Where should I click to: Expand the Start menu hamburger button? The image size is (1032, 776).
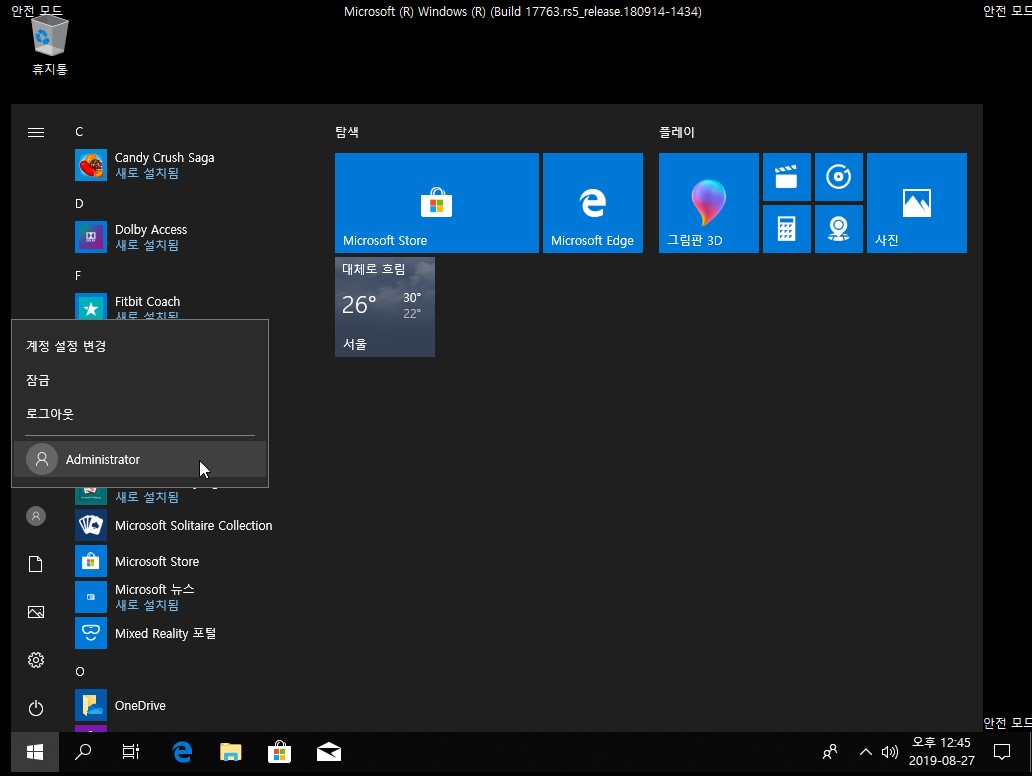tap(36, 132)
